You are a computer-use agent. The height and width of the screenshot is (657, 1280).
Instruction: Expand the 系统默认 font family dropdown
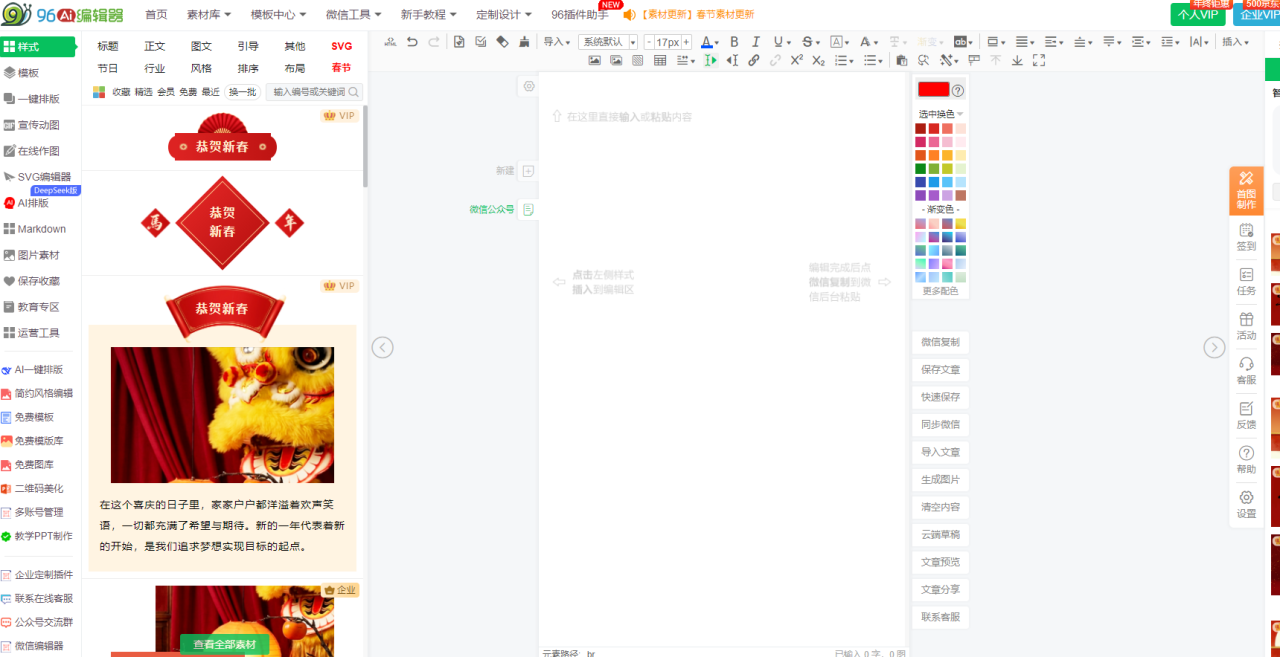pos(608,42)
